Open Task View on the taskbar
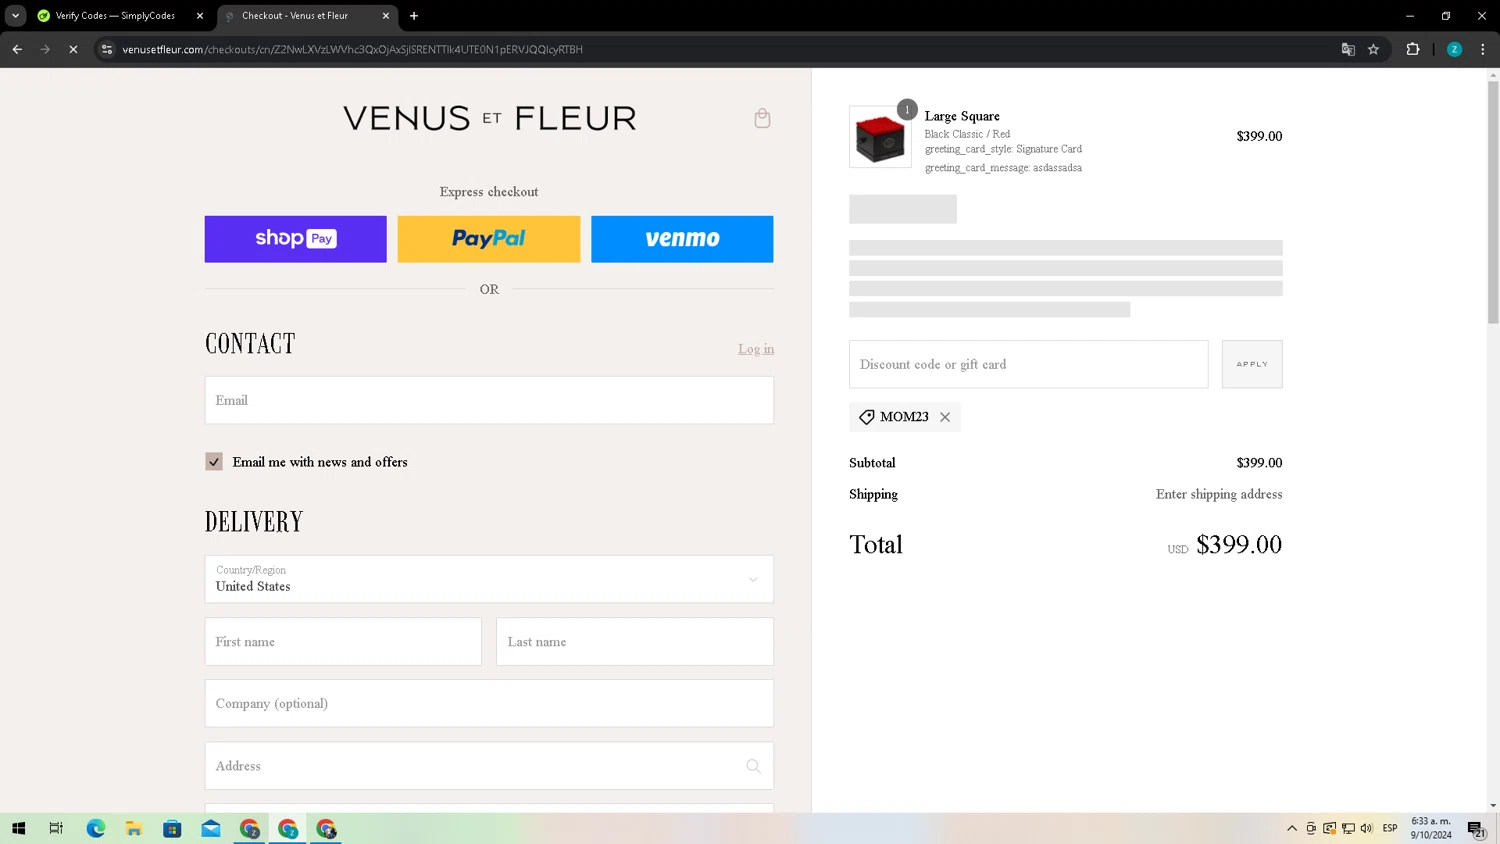The height and width of the screenshot is (844, 1500). pos(56,828)
